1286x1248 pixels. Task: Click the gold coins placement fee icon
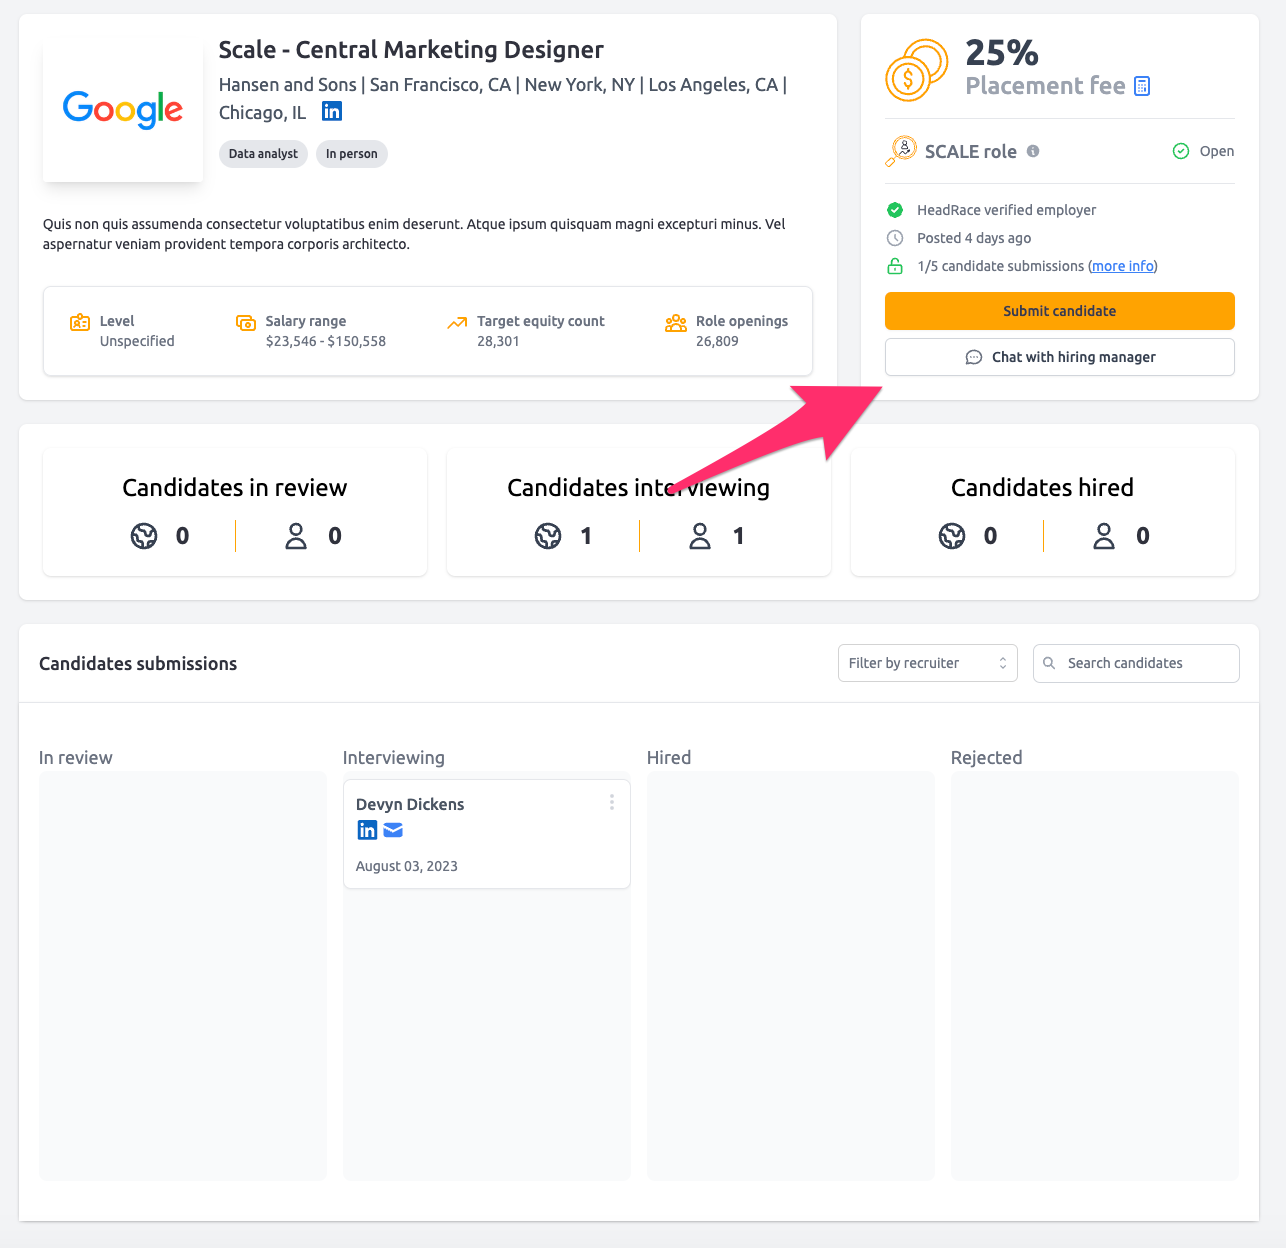(x=916, y=70)
